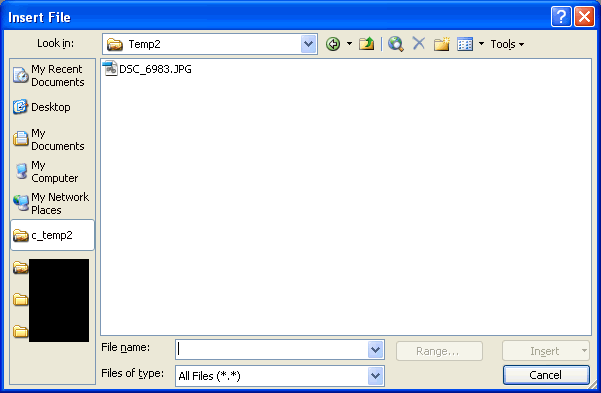Click the Delete X icon
This screenshot has width=601, height=393.
(419, 43)
